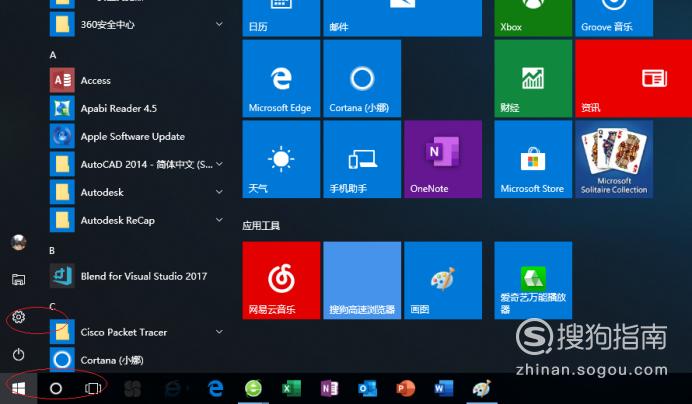Open the 画图 Paint tile
692x404 pixels.
point(443,280)
